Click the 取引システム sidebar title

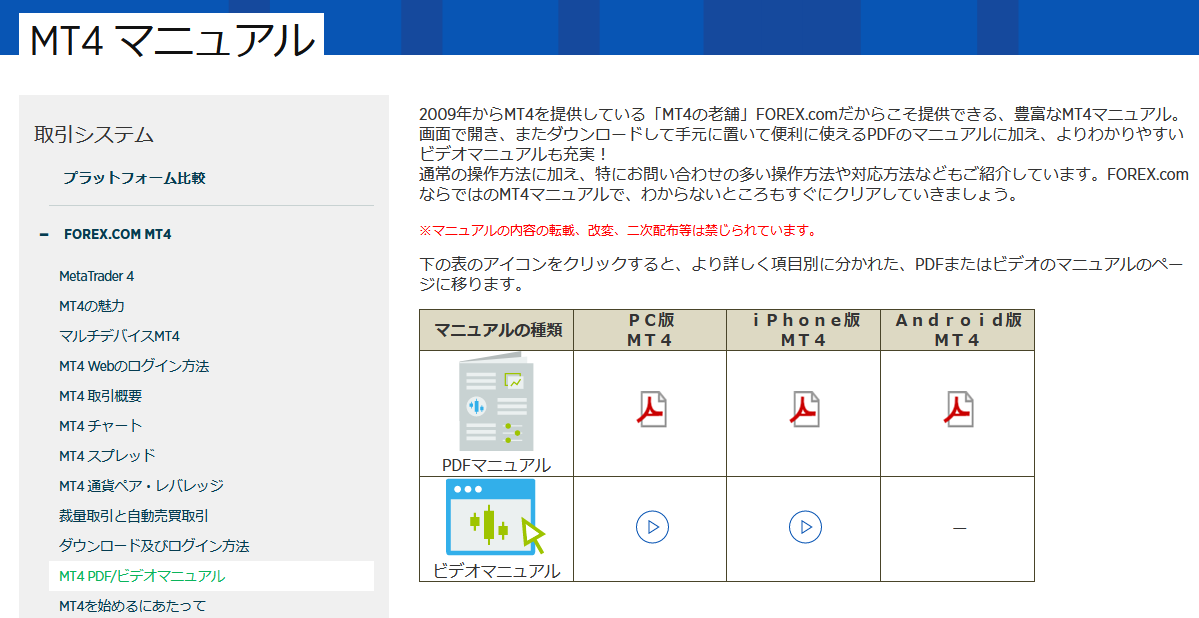[93, 135]
